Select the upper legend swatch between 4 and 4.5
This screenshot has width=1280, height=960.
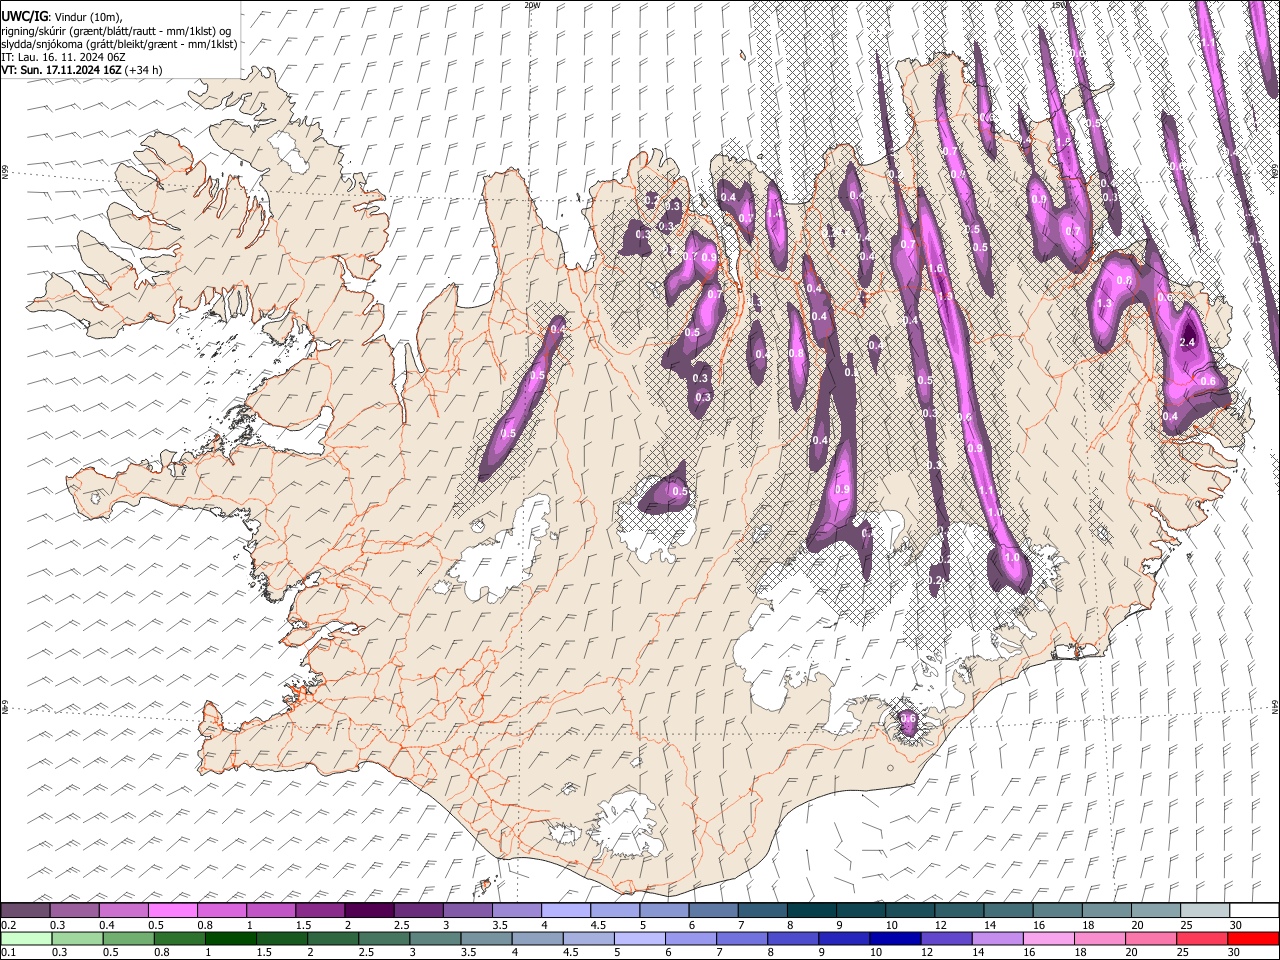pyautogui.click(x=565, y=910)
